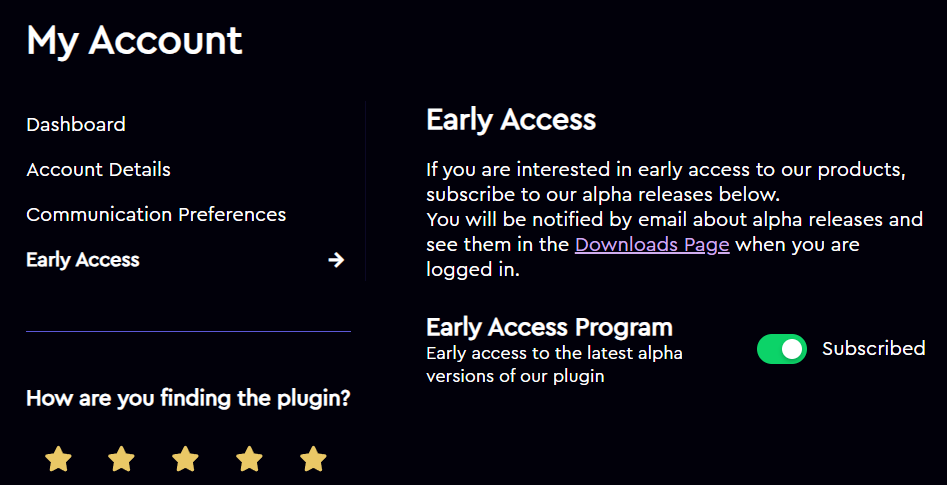Turn off the Early Access Program switch
This screenshot has width=947, height=485.
pyautogui.click(x=782, y=349)
